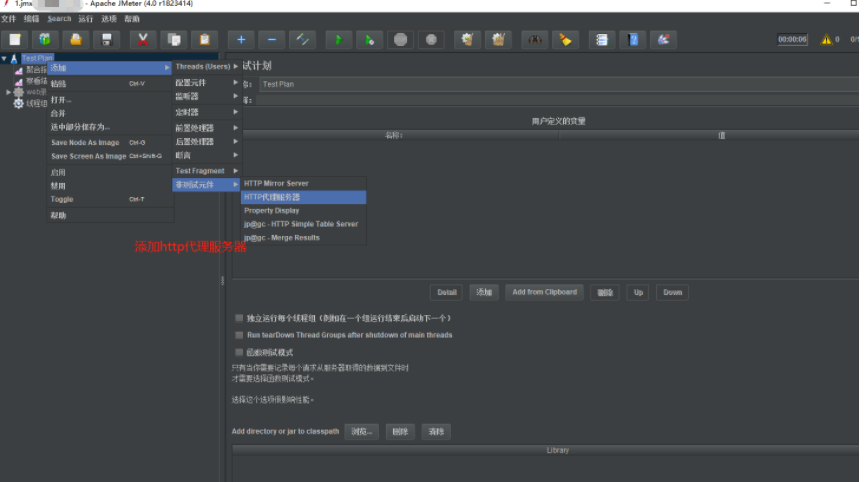Expand 断言 submenu
864x482 pixels.
coord(207,155)
